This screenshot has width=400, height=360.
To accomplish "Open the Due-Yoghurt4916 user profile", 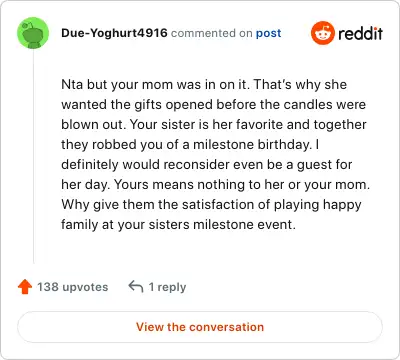I will (114, 33).
